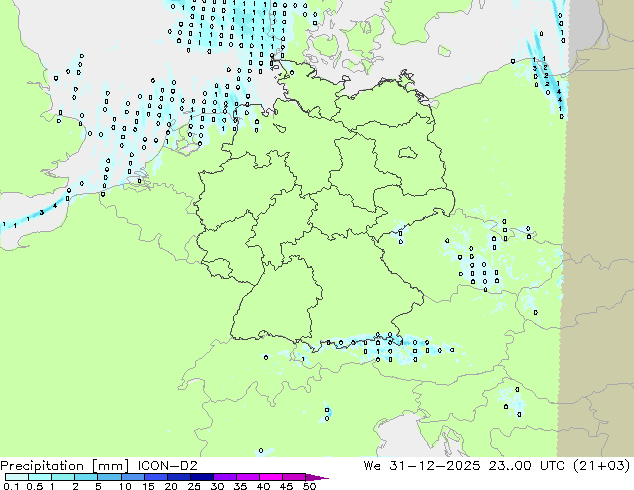
Task: Click the legend value '35'
Action: pos(240,486)
